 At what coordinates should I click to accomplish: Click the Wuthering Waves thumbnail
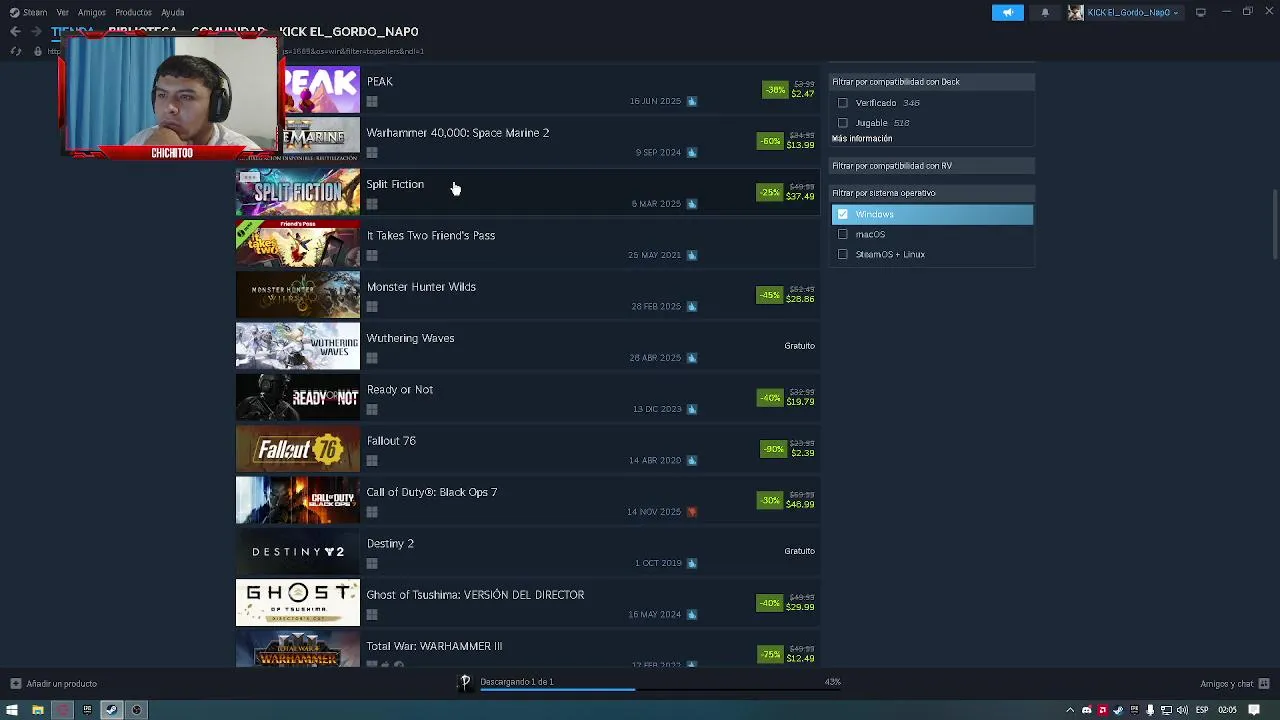(x=298, y=346)
